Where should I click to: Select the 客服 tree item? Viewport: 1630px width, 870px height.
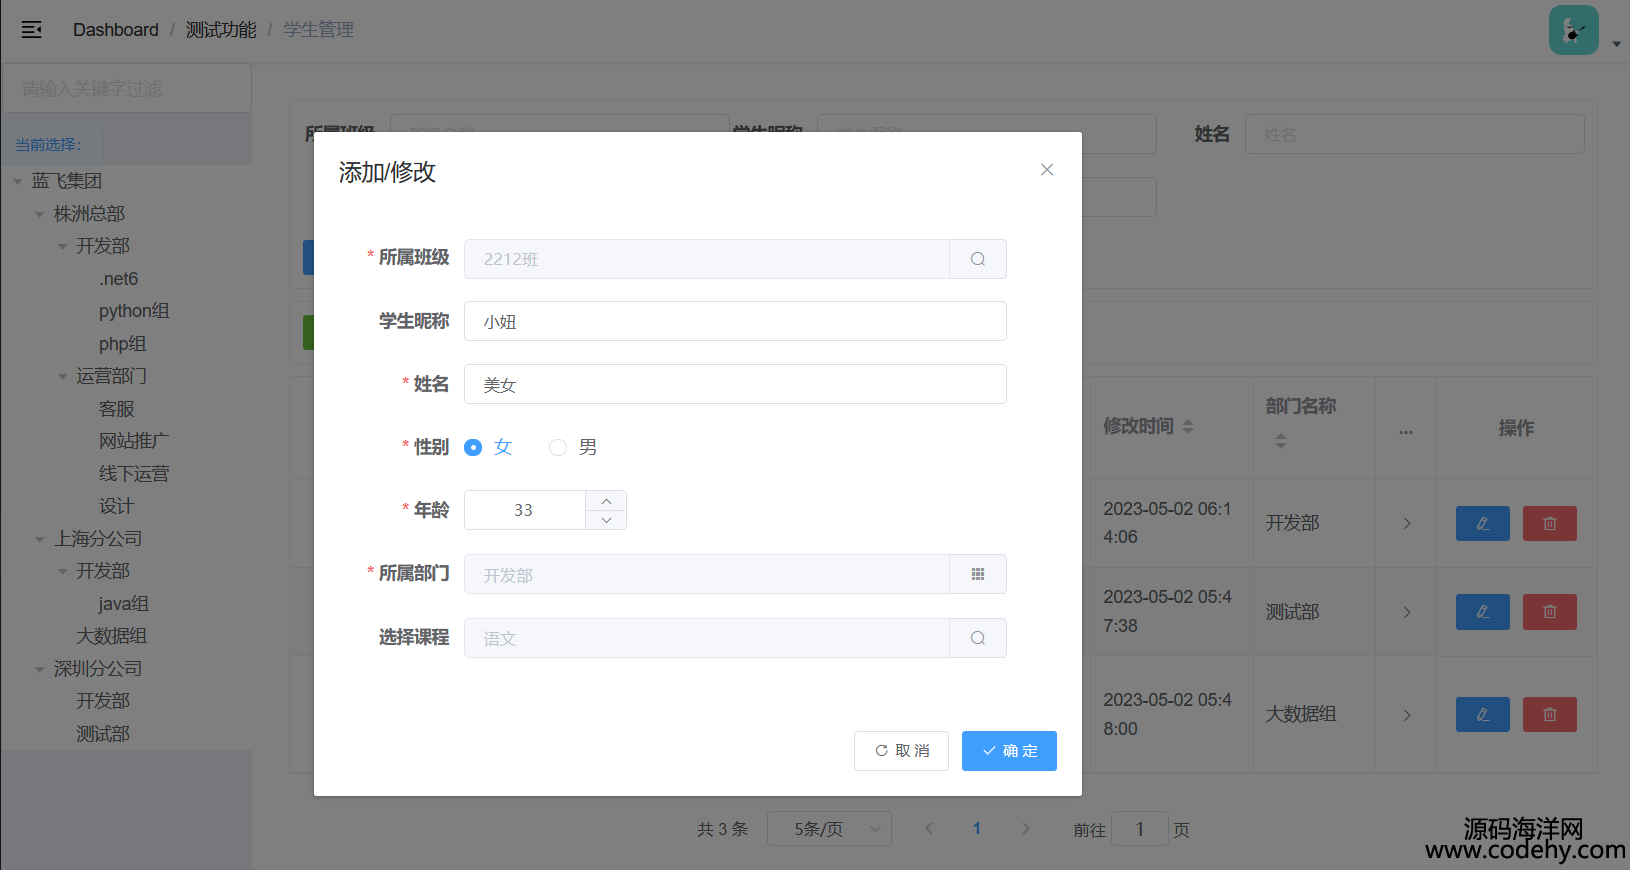coord(116,409)
